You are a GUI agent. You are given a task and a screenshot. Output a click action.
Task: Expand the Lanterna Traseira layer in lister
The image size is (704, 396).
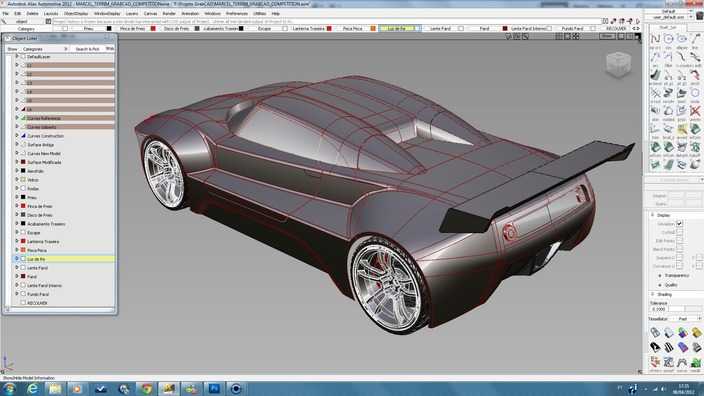(17, 241)
